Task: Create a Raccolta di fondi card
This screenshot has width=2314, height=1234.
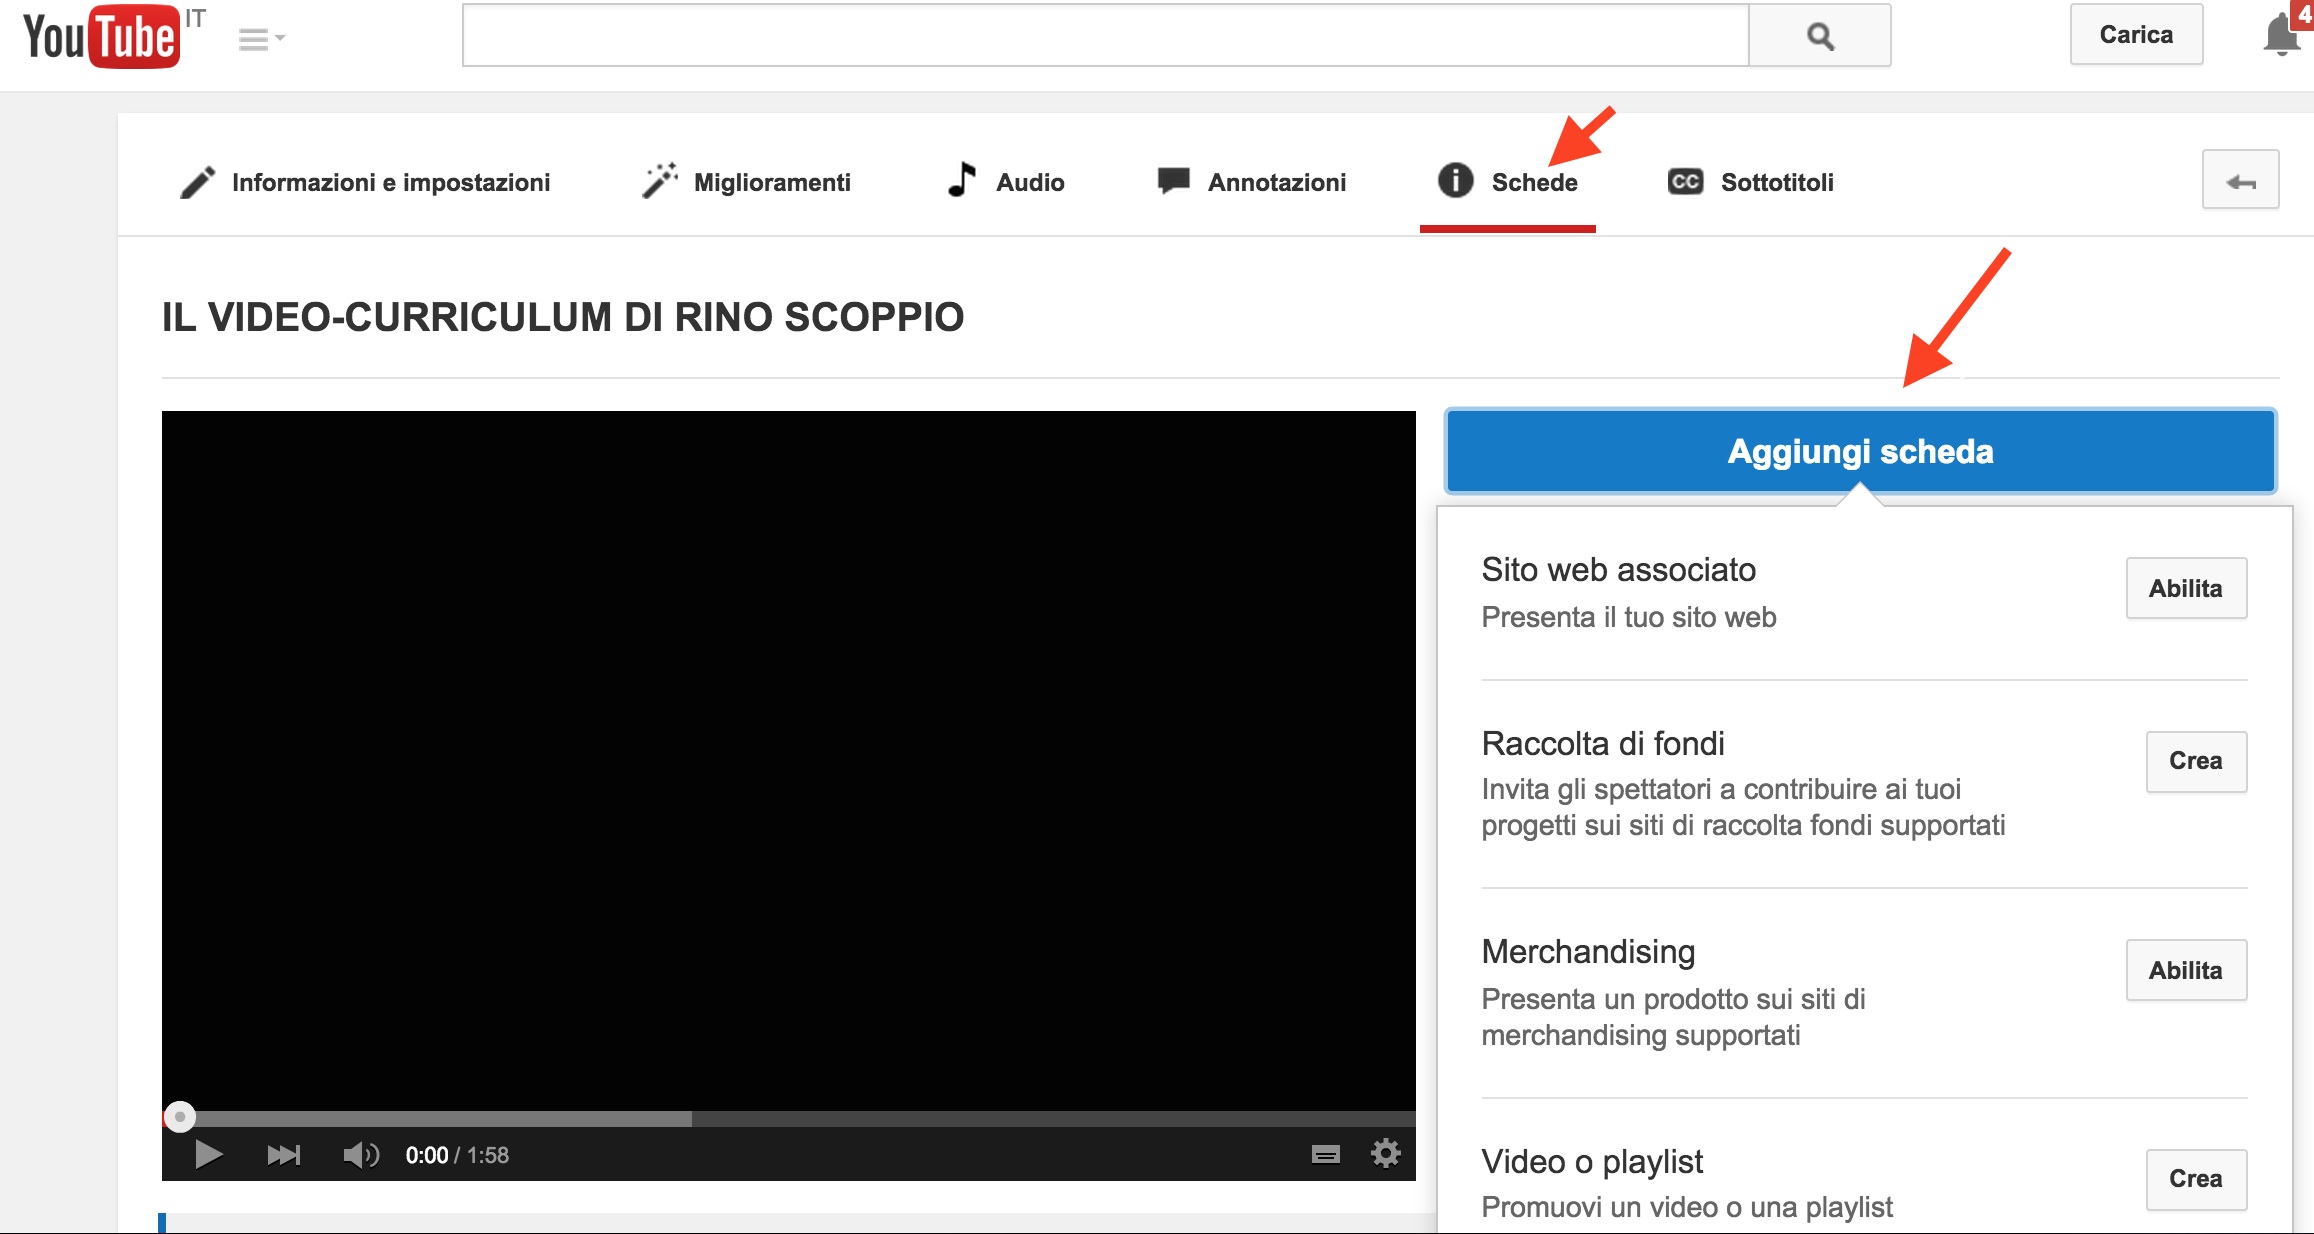Action: tap(2195, 761)
